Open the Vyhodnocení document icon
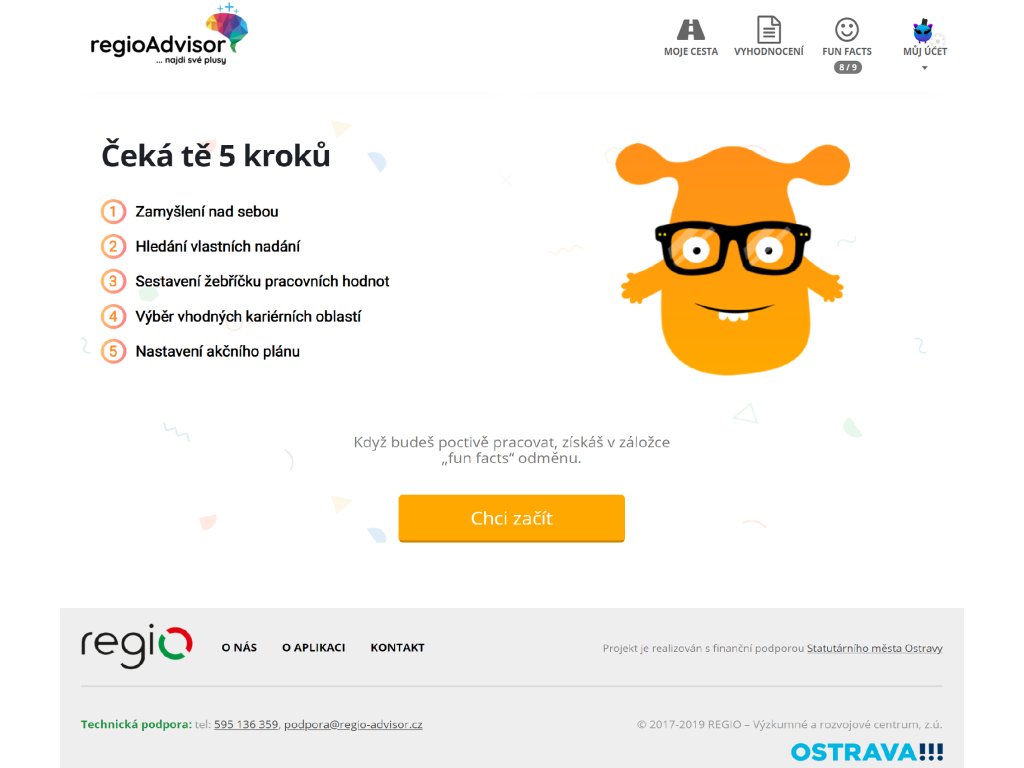This screenshot has width=1024, height=768. pyautogui.click(x=769, y=29)
